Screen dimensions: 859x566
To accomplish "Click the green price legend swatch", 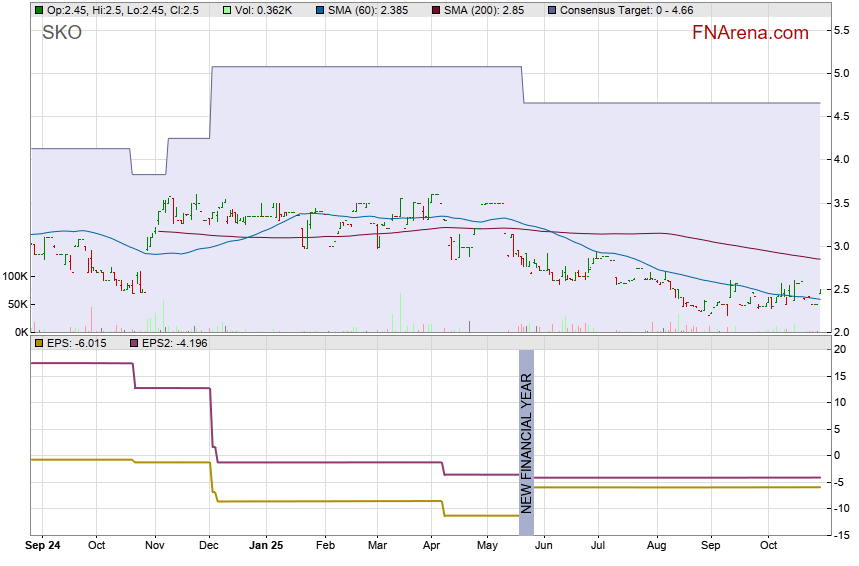I will click(38, 10).
